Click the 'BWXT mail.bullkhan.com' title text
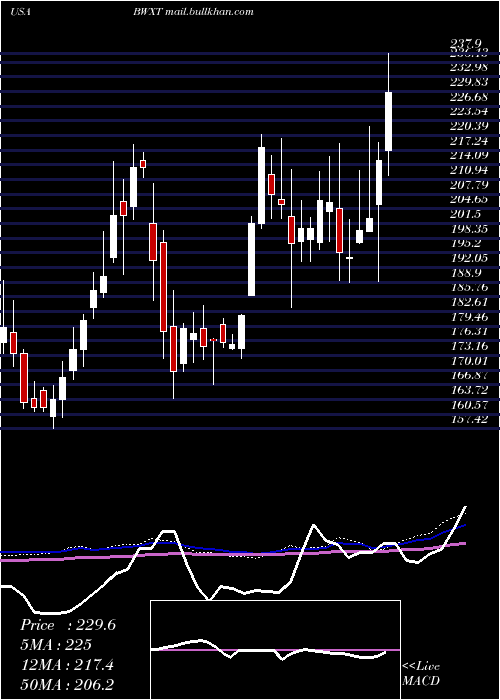 193,12
